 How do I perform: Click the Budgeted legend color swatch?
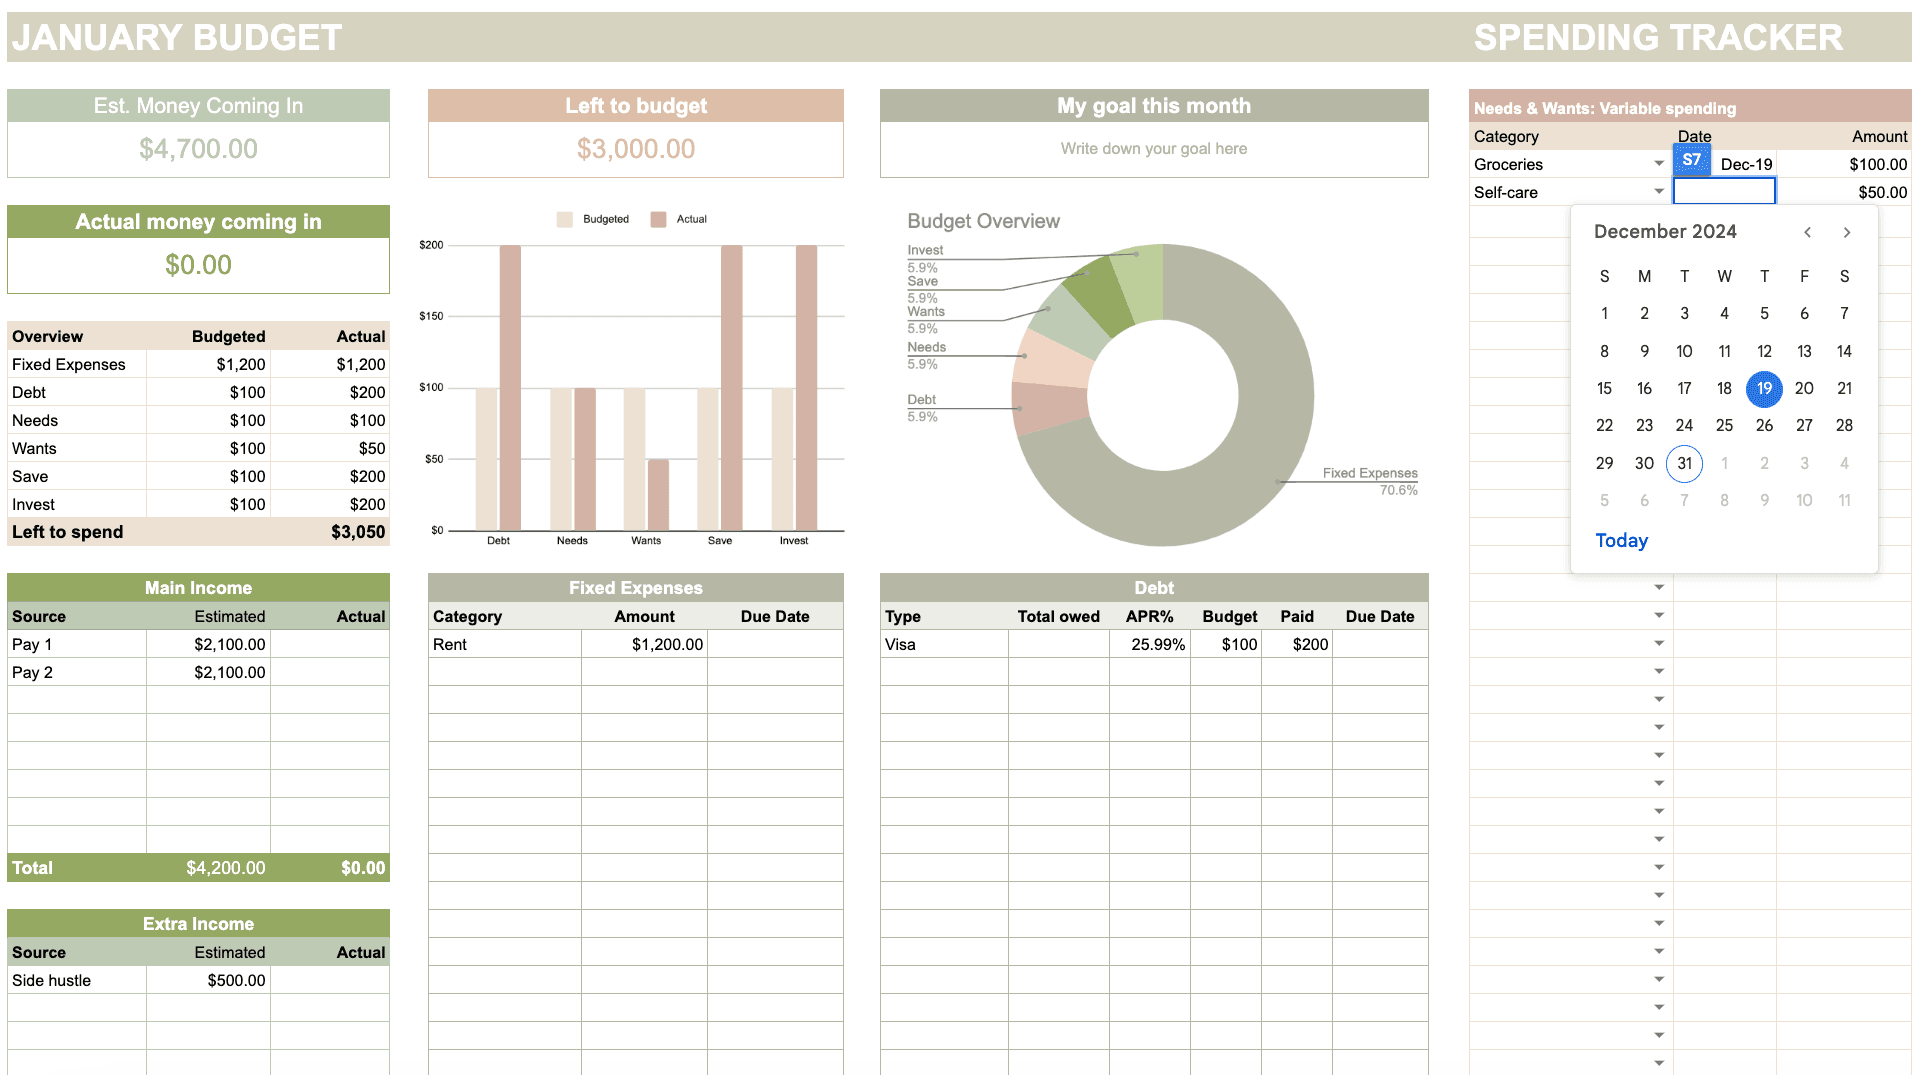(x=565, y=219)
